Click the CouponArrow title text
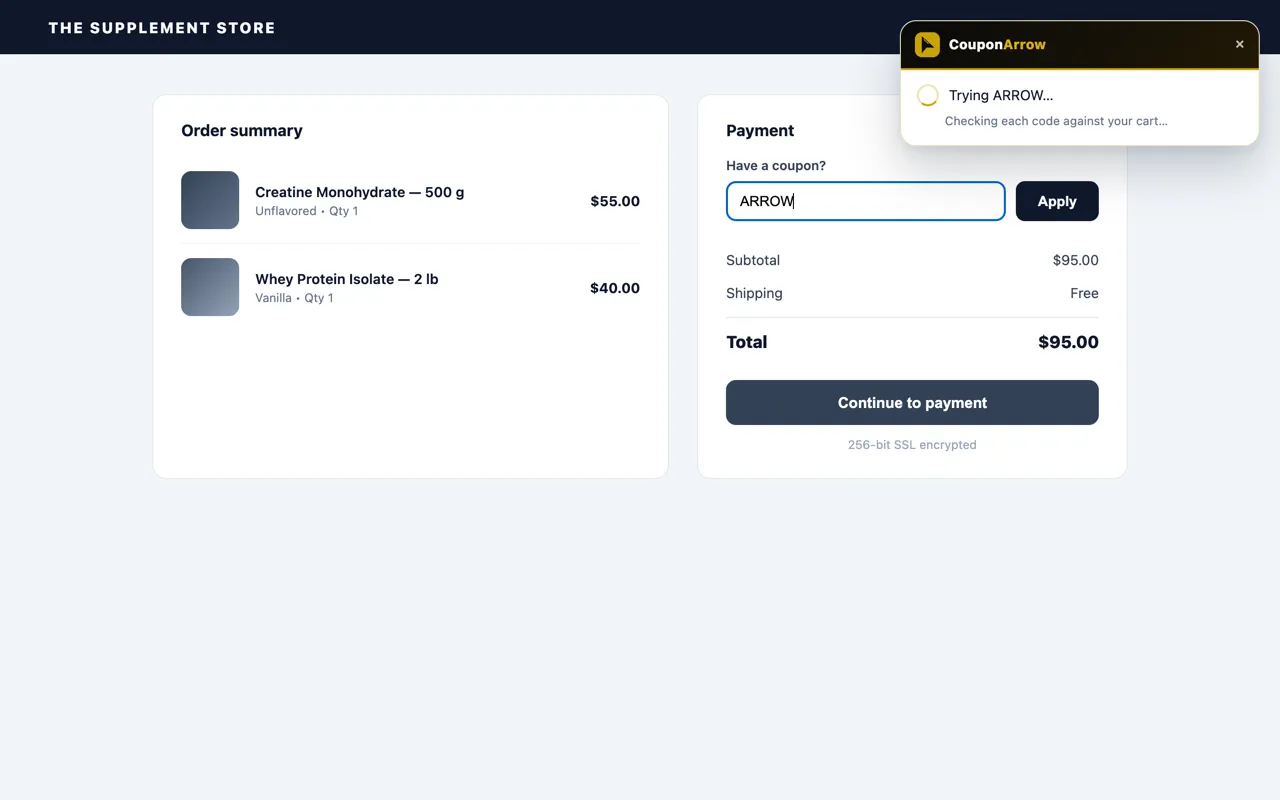 point(997,44)
